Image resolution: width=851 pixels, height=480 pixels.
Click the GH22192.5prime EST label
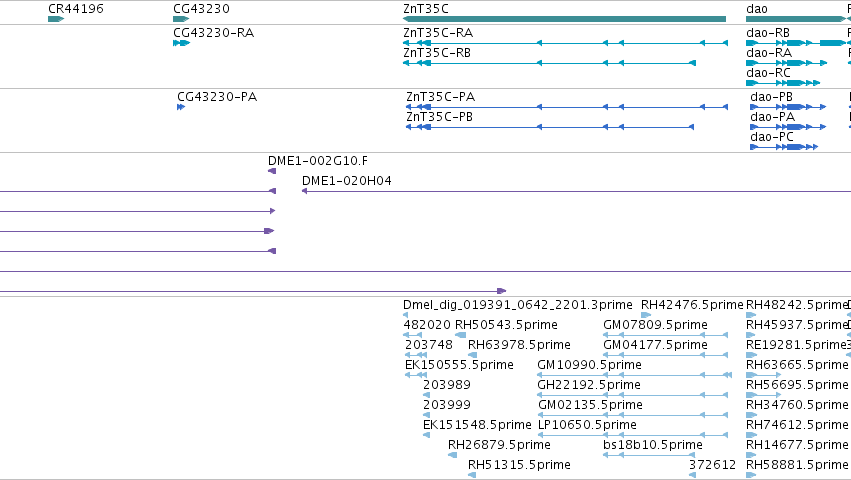click(589, 385)
